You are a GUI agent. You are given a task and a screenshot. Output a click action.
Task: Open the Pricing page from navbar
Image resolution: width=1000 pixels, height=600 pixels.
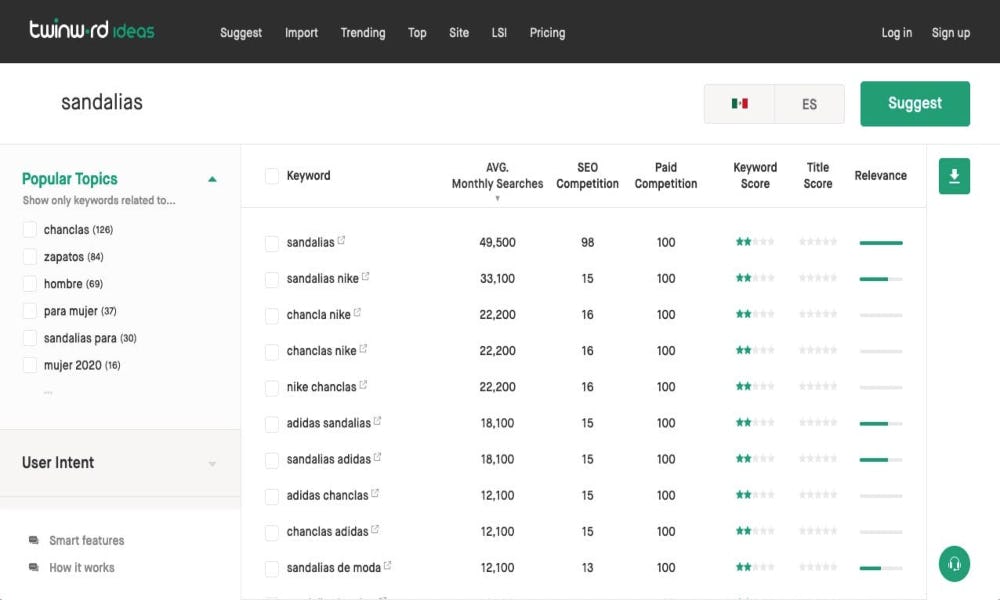[547, 32]
